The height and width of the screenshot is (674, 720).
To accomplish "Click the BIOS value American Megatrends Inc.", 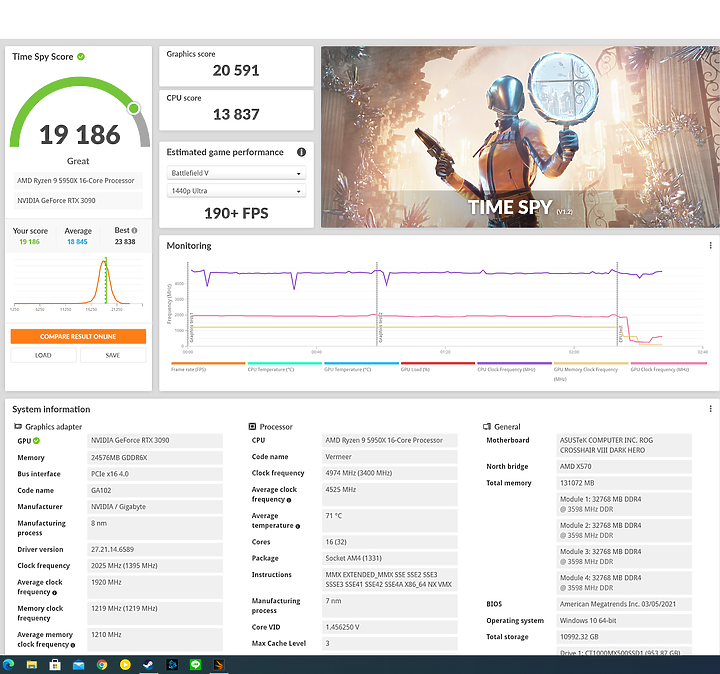I will pyautogui.click(x=624, y=604).
